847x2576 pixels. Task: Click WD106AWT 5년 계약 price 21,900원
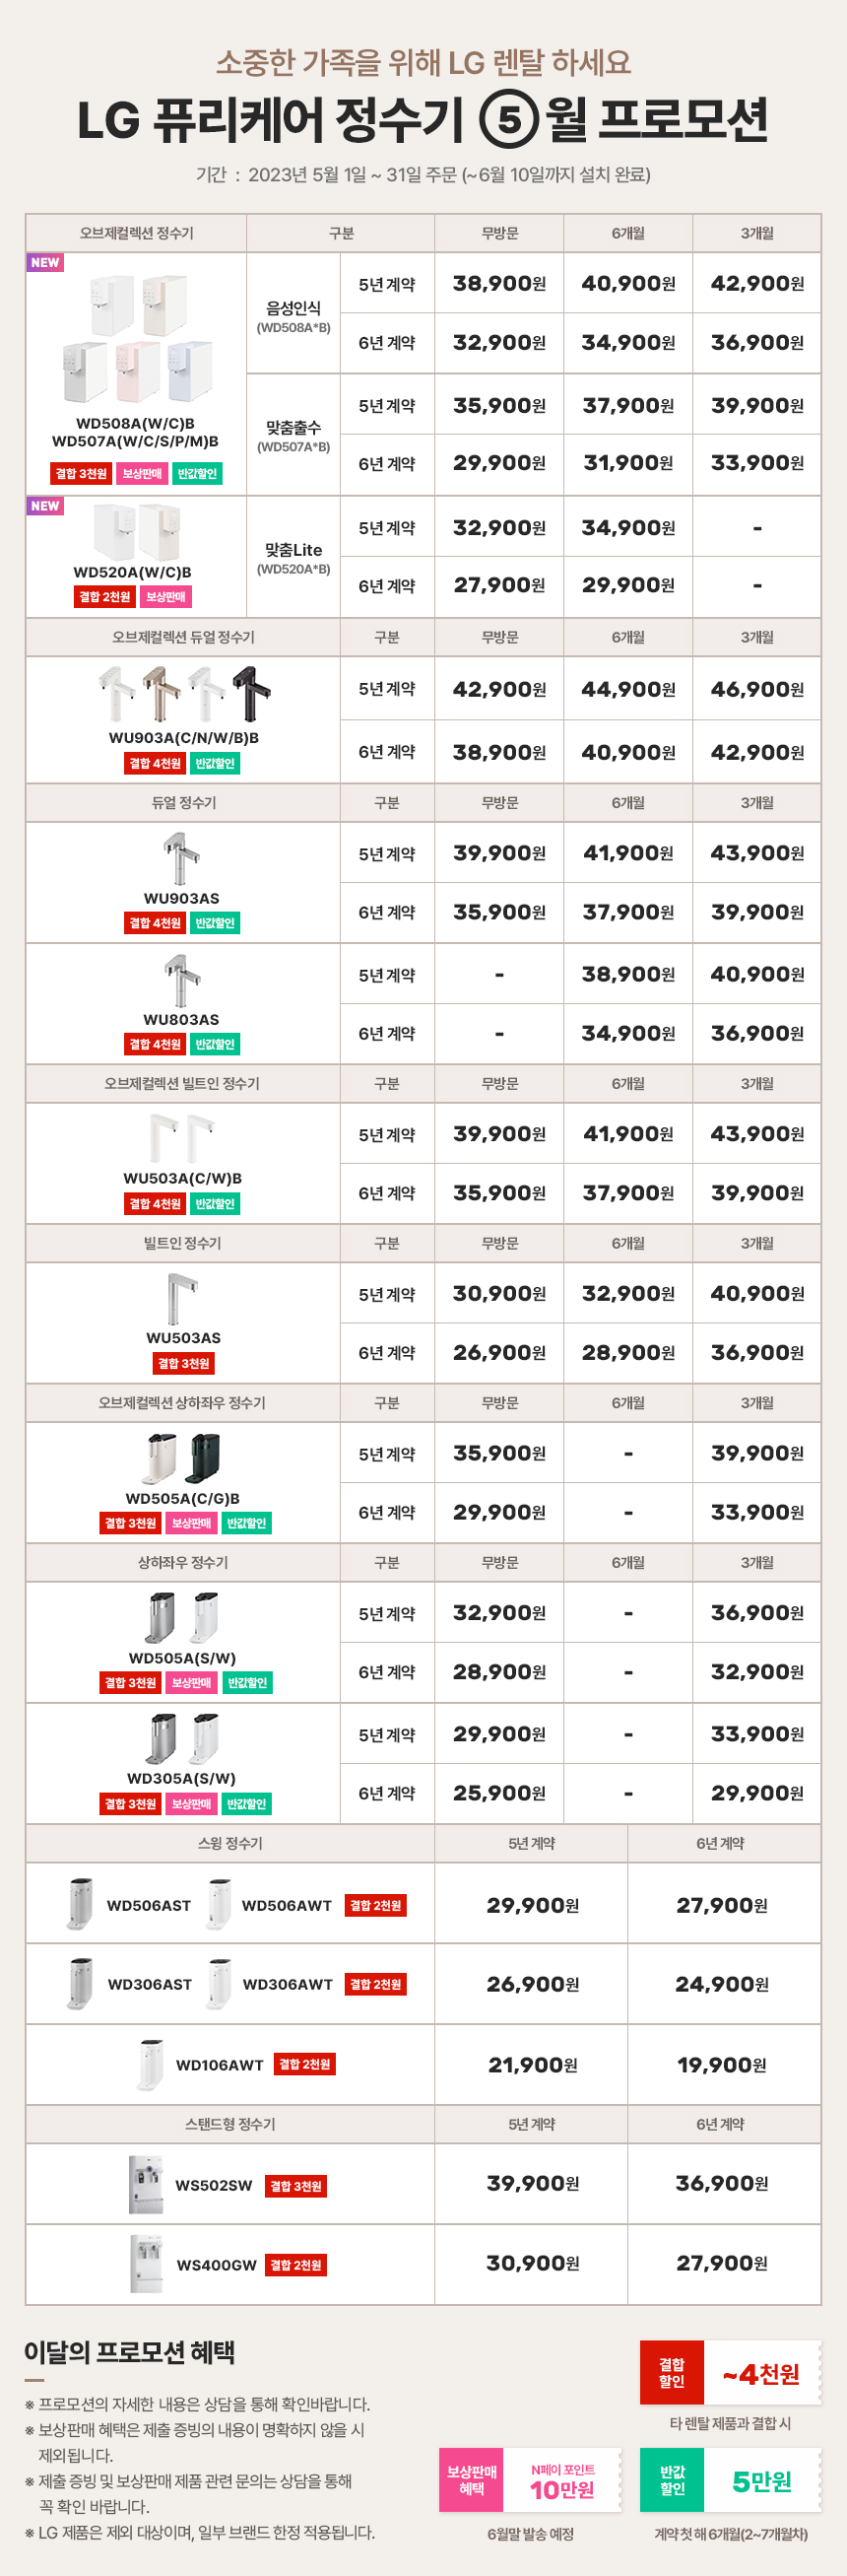click(x=532, y=2065)
